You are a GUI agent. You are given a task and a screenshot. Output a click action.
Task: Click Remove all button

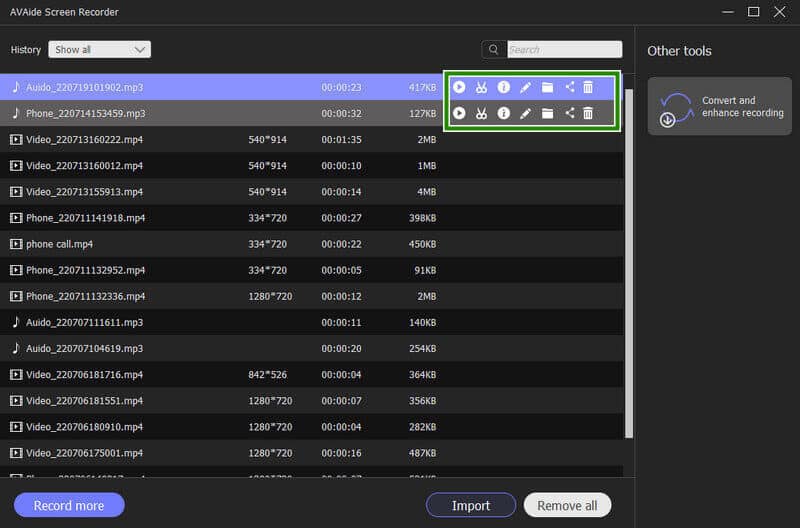point(567,505)
